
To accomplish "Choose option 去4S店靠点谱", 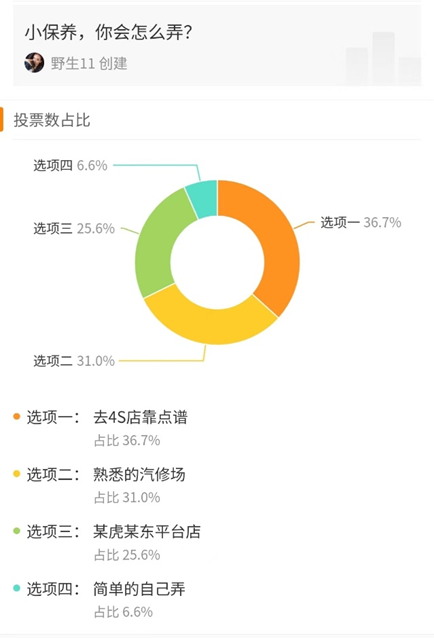I will [x=140, y=417].
